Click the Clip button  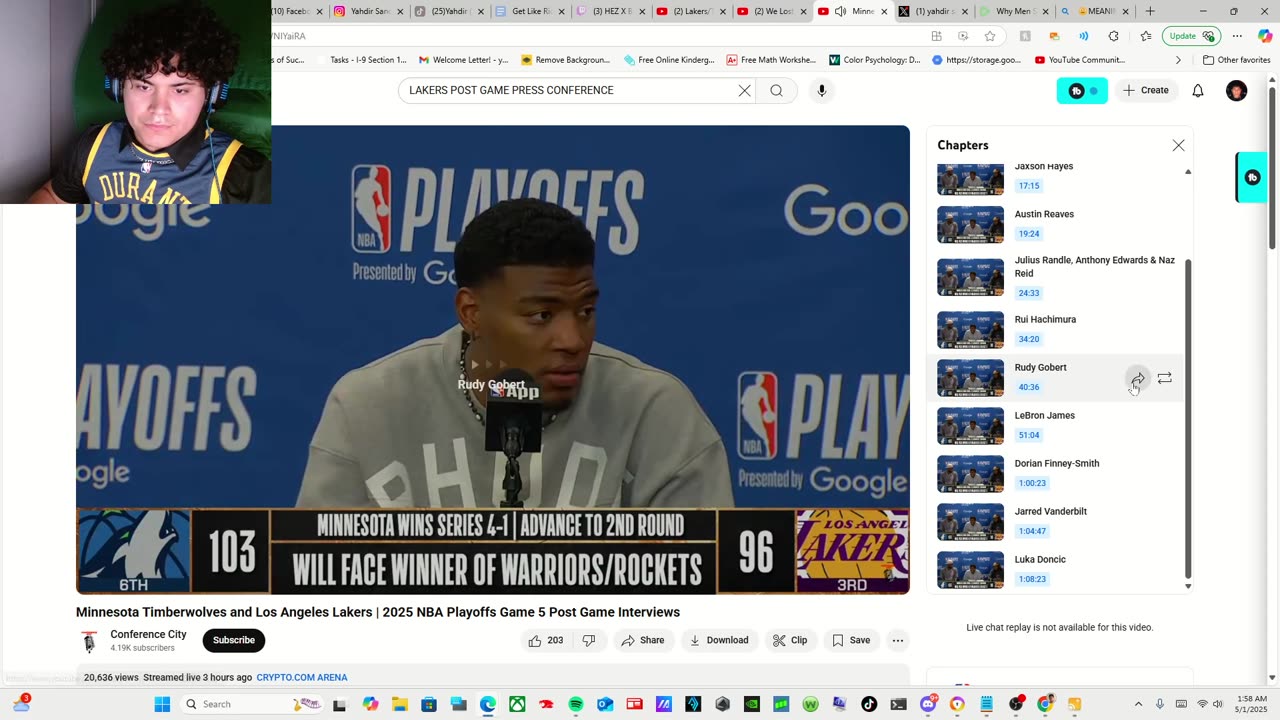point(790,640)
